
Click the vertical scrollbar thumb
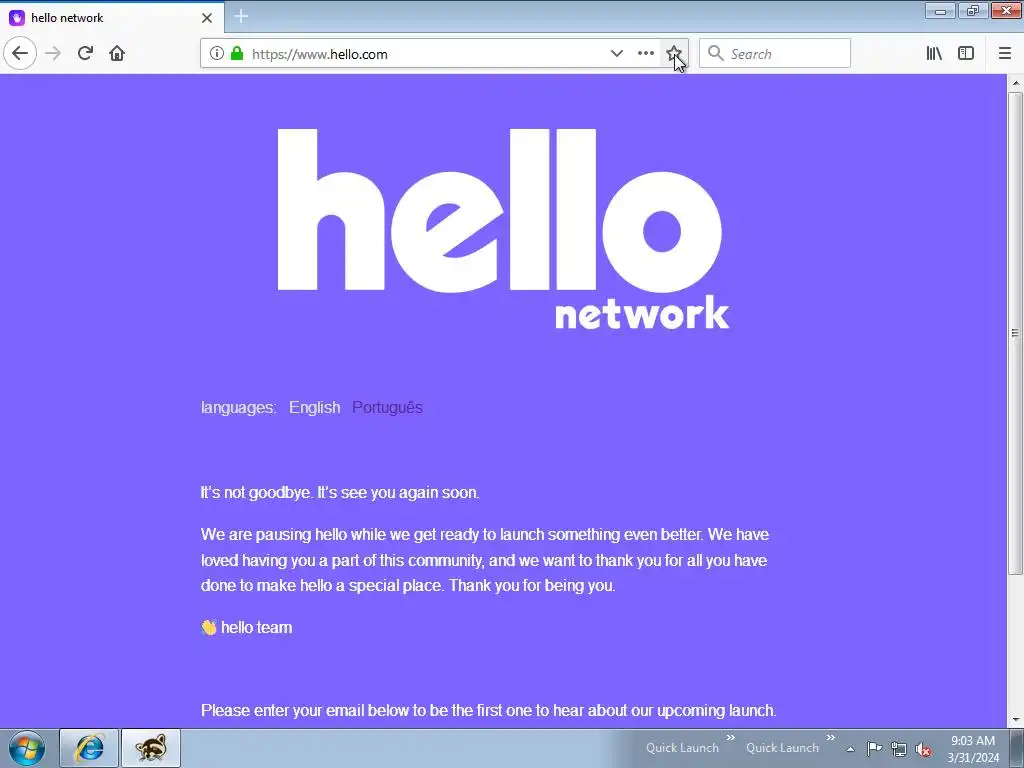[1015, 333]
